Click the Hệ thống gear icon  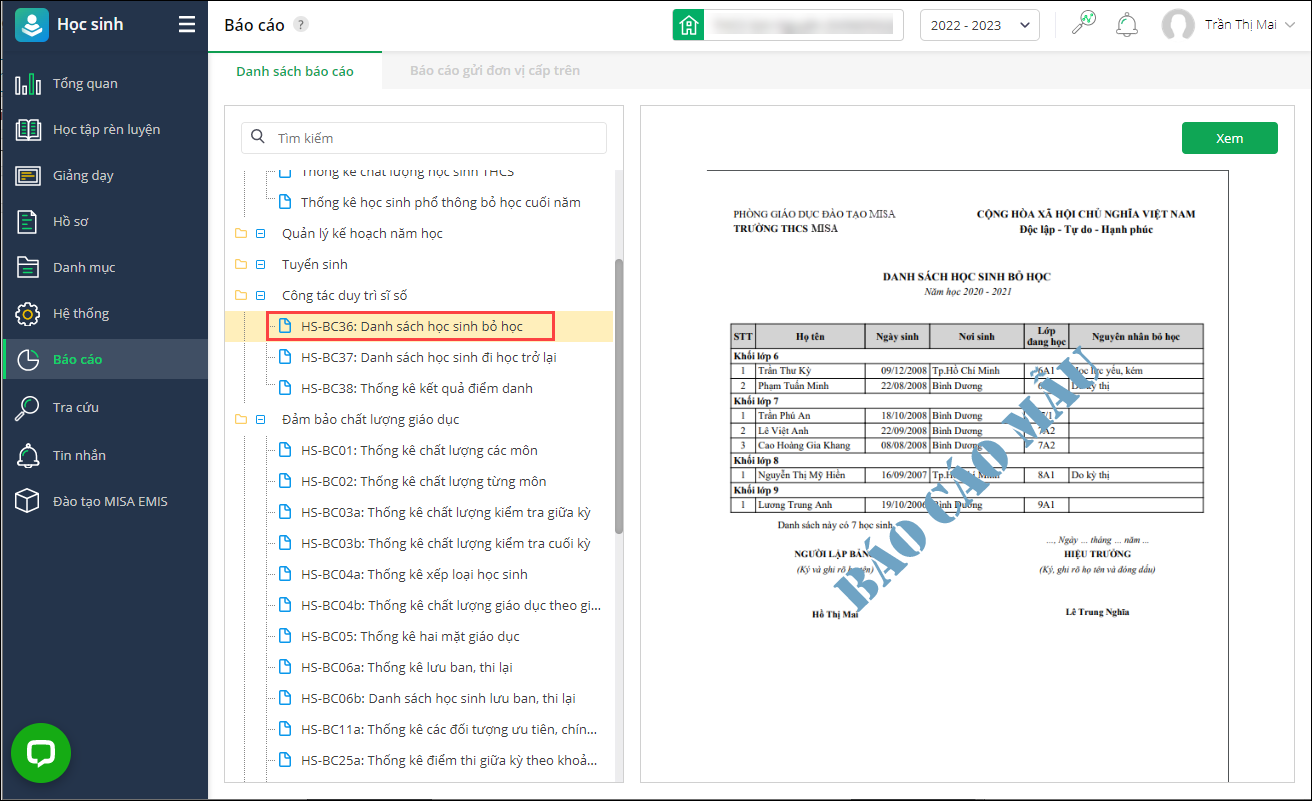coord(28,313)
